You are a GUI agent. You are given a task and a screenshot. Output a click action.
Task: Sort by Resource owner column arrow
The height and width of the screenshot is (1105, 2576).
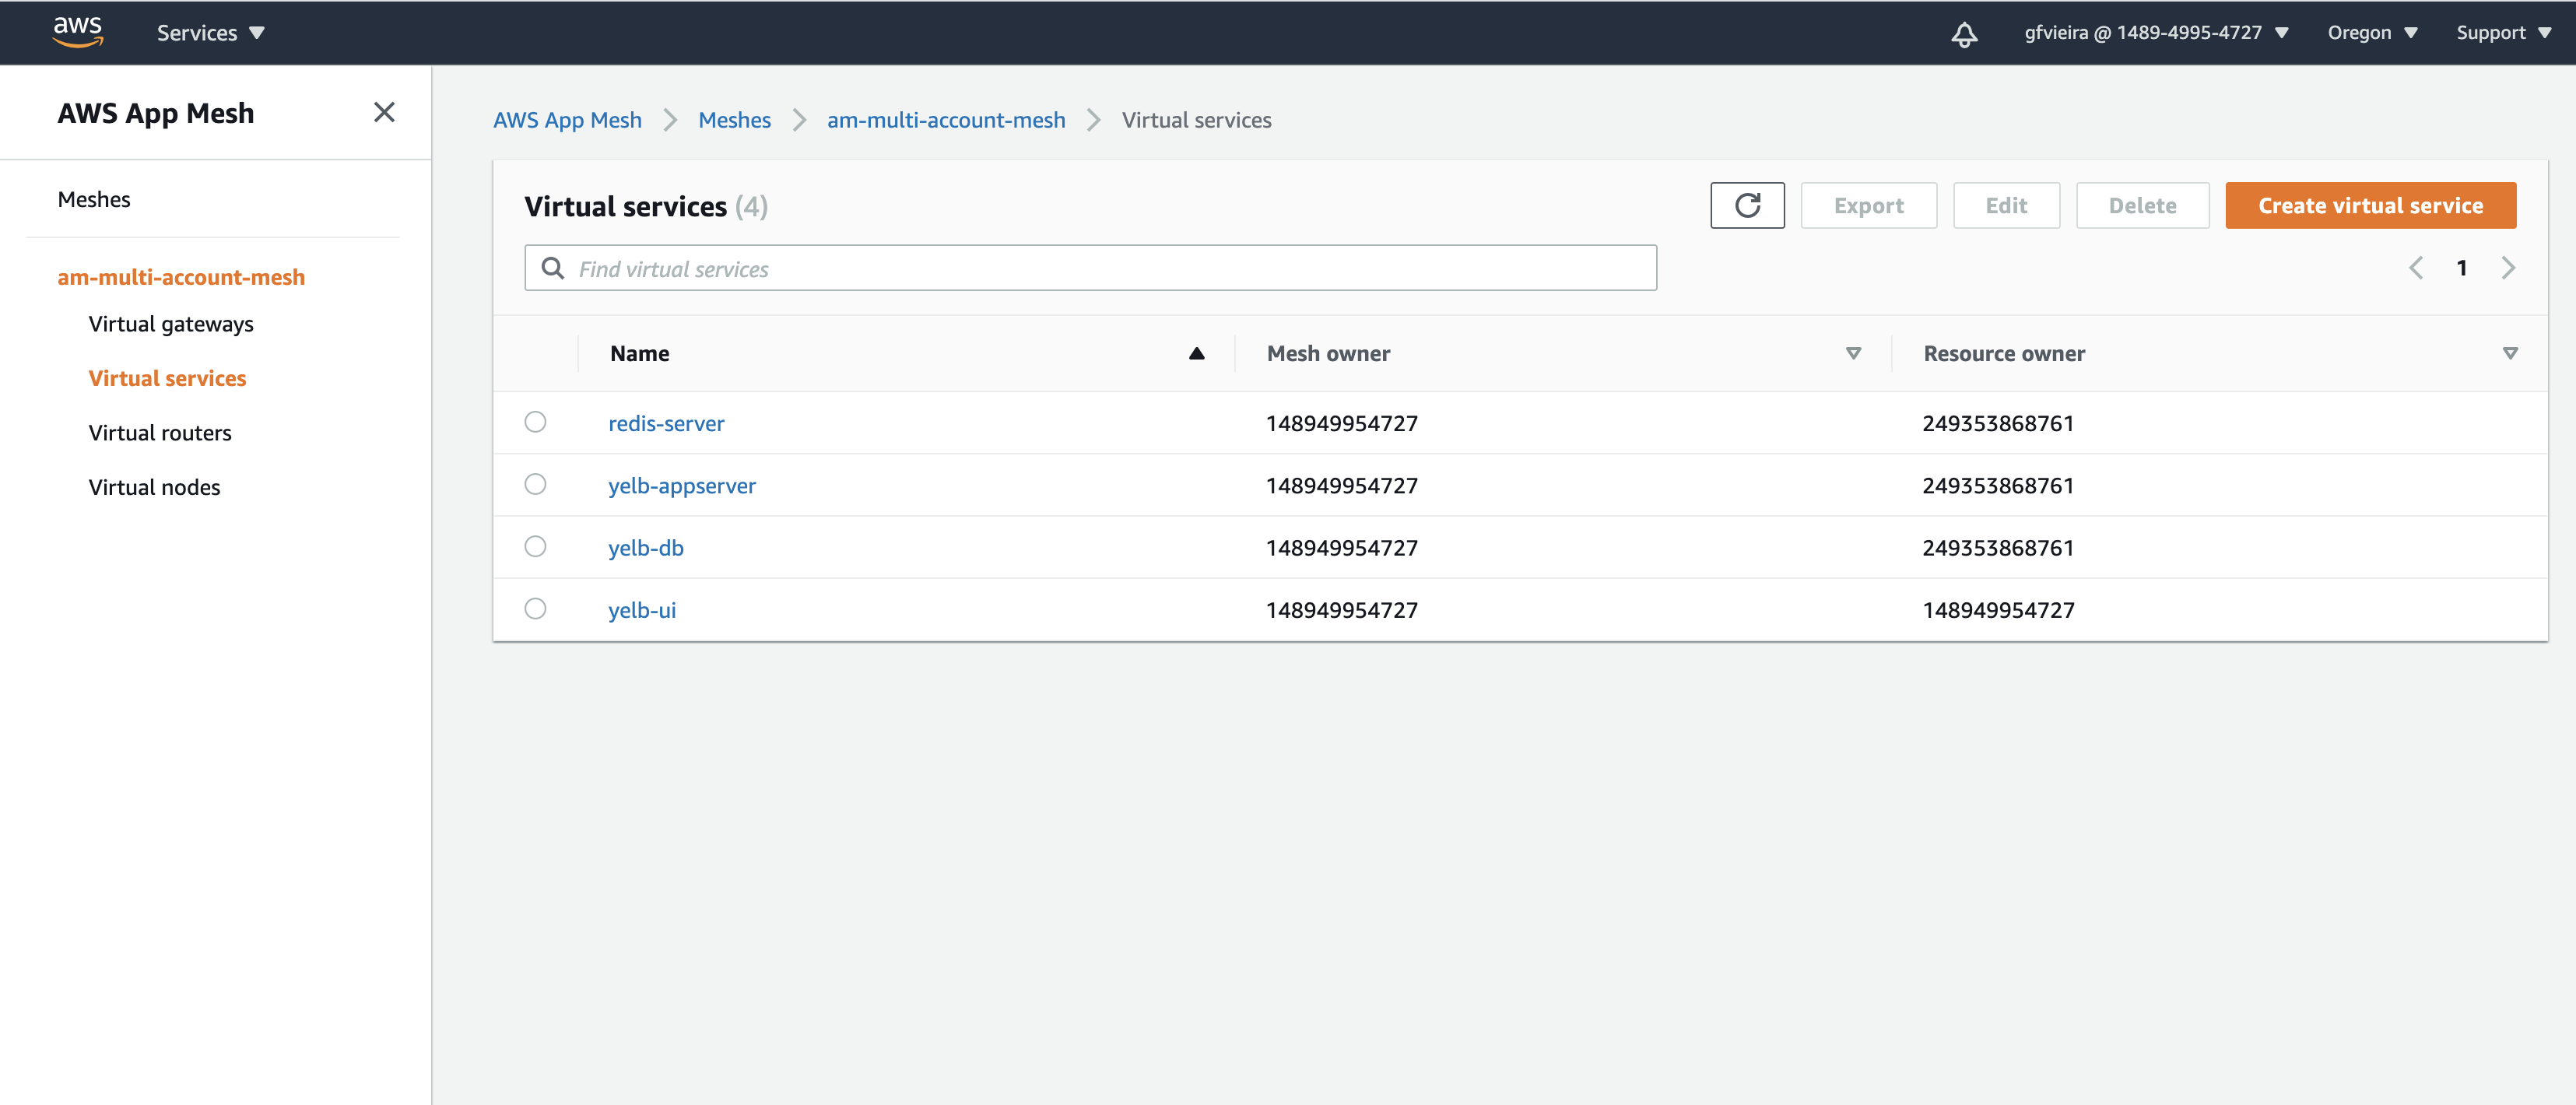click(x=2509, y=353)
